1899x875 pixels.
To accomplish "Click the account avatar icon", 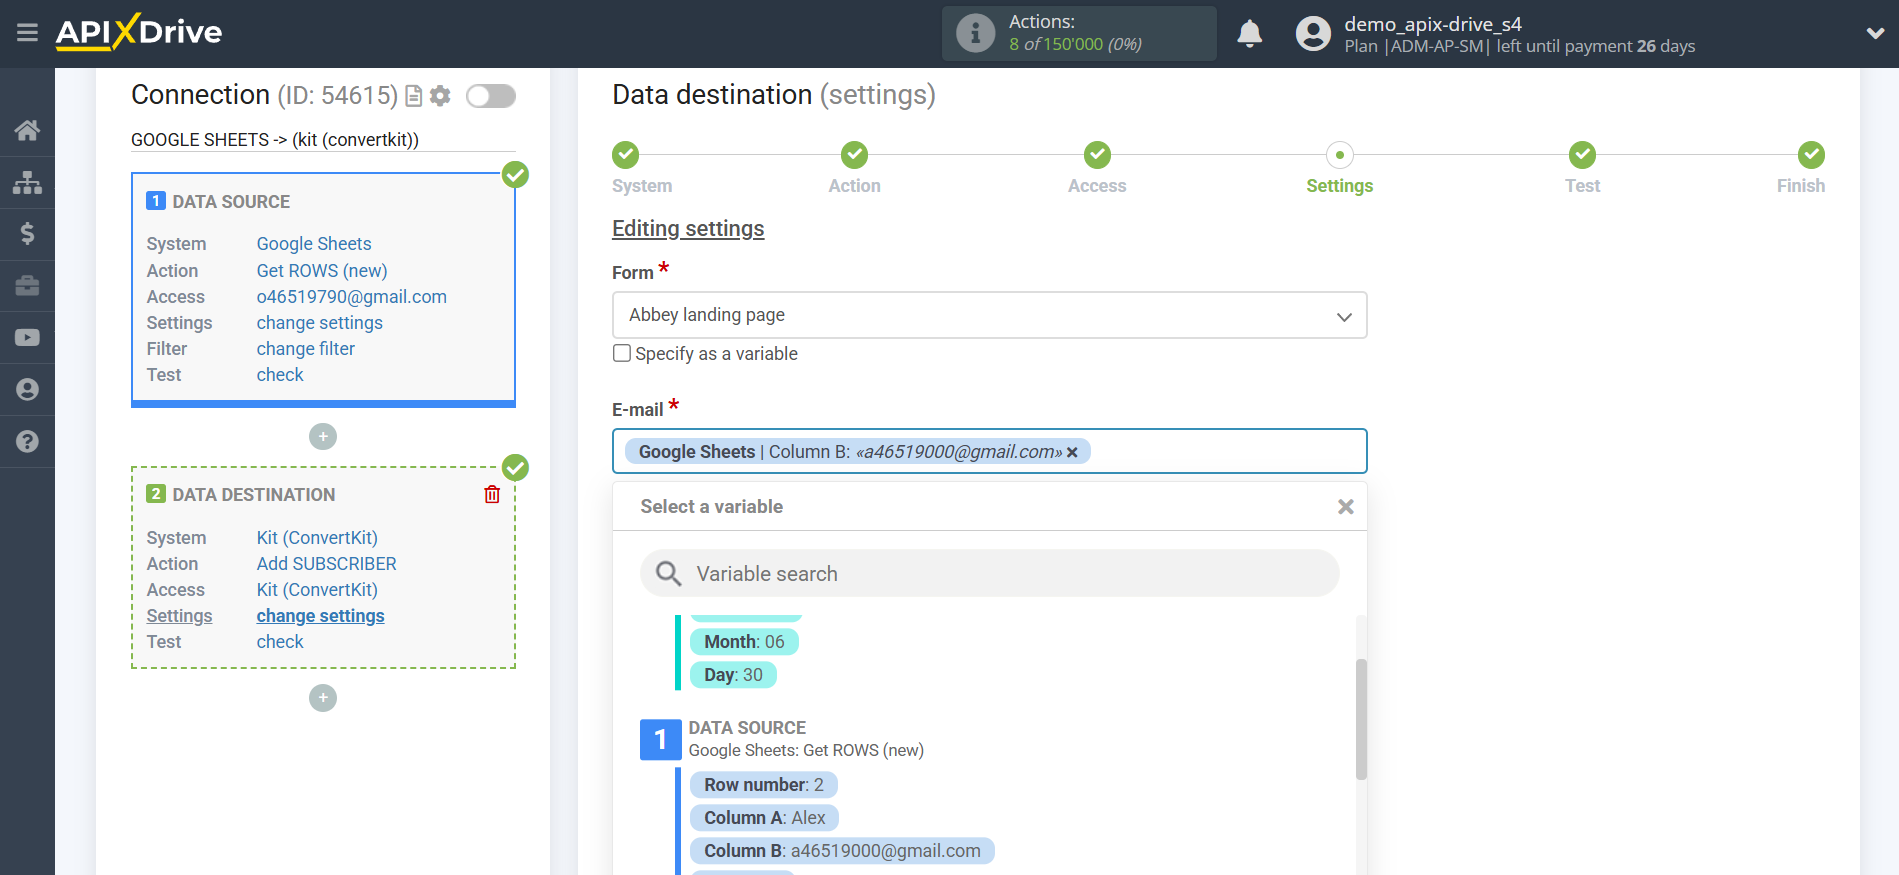I will 1313,33.
